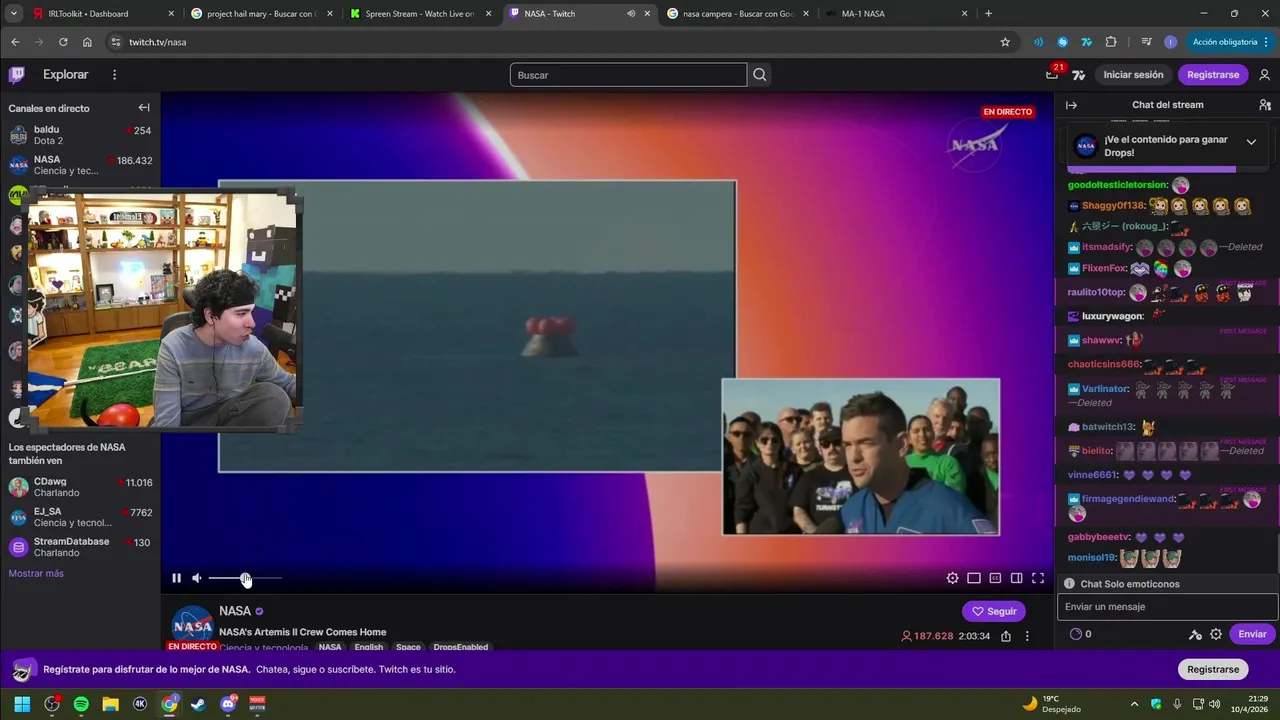Switch to the MA-1 NASA tab
Image resolution: width=1280 pixels, height=720 pixels.
(x=895, y=14)
